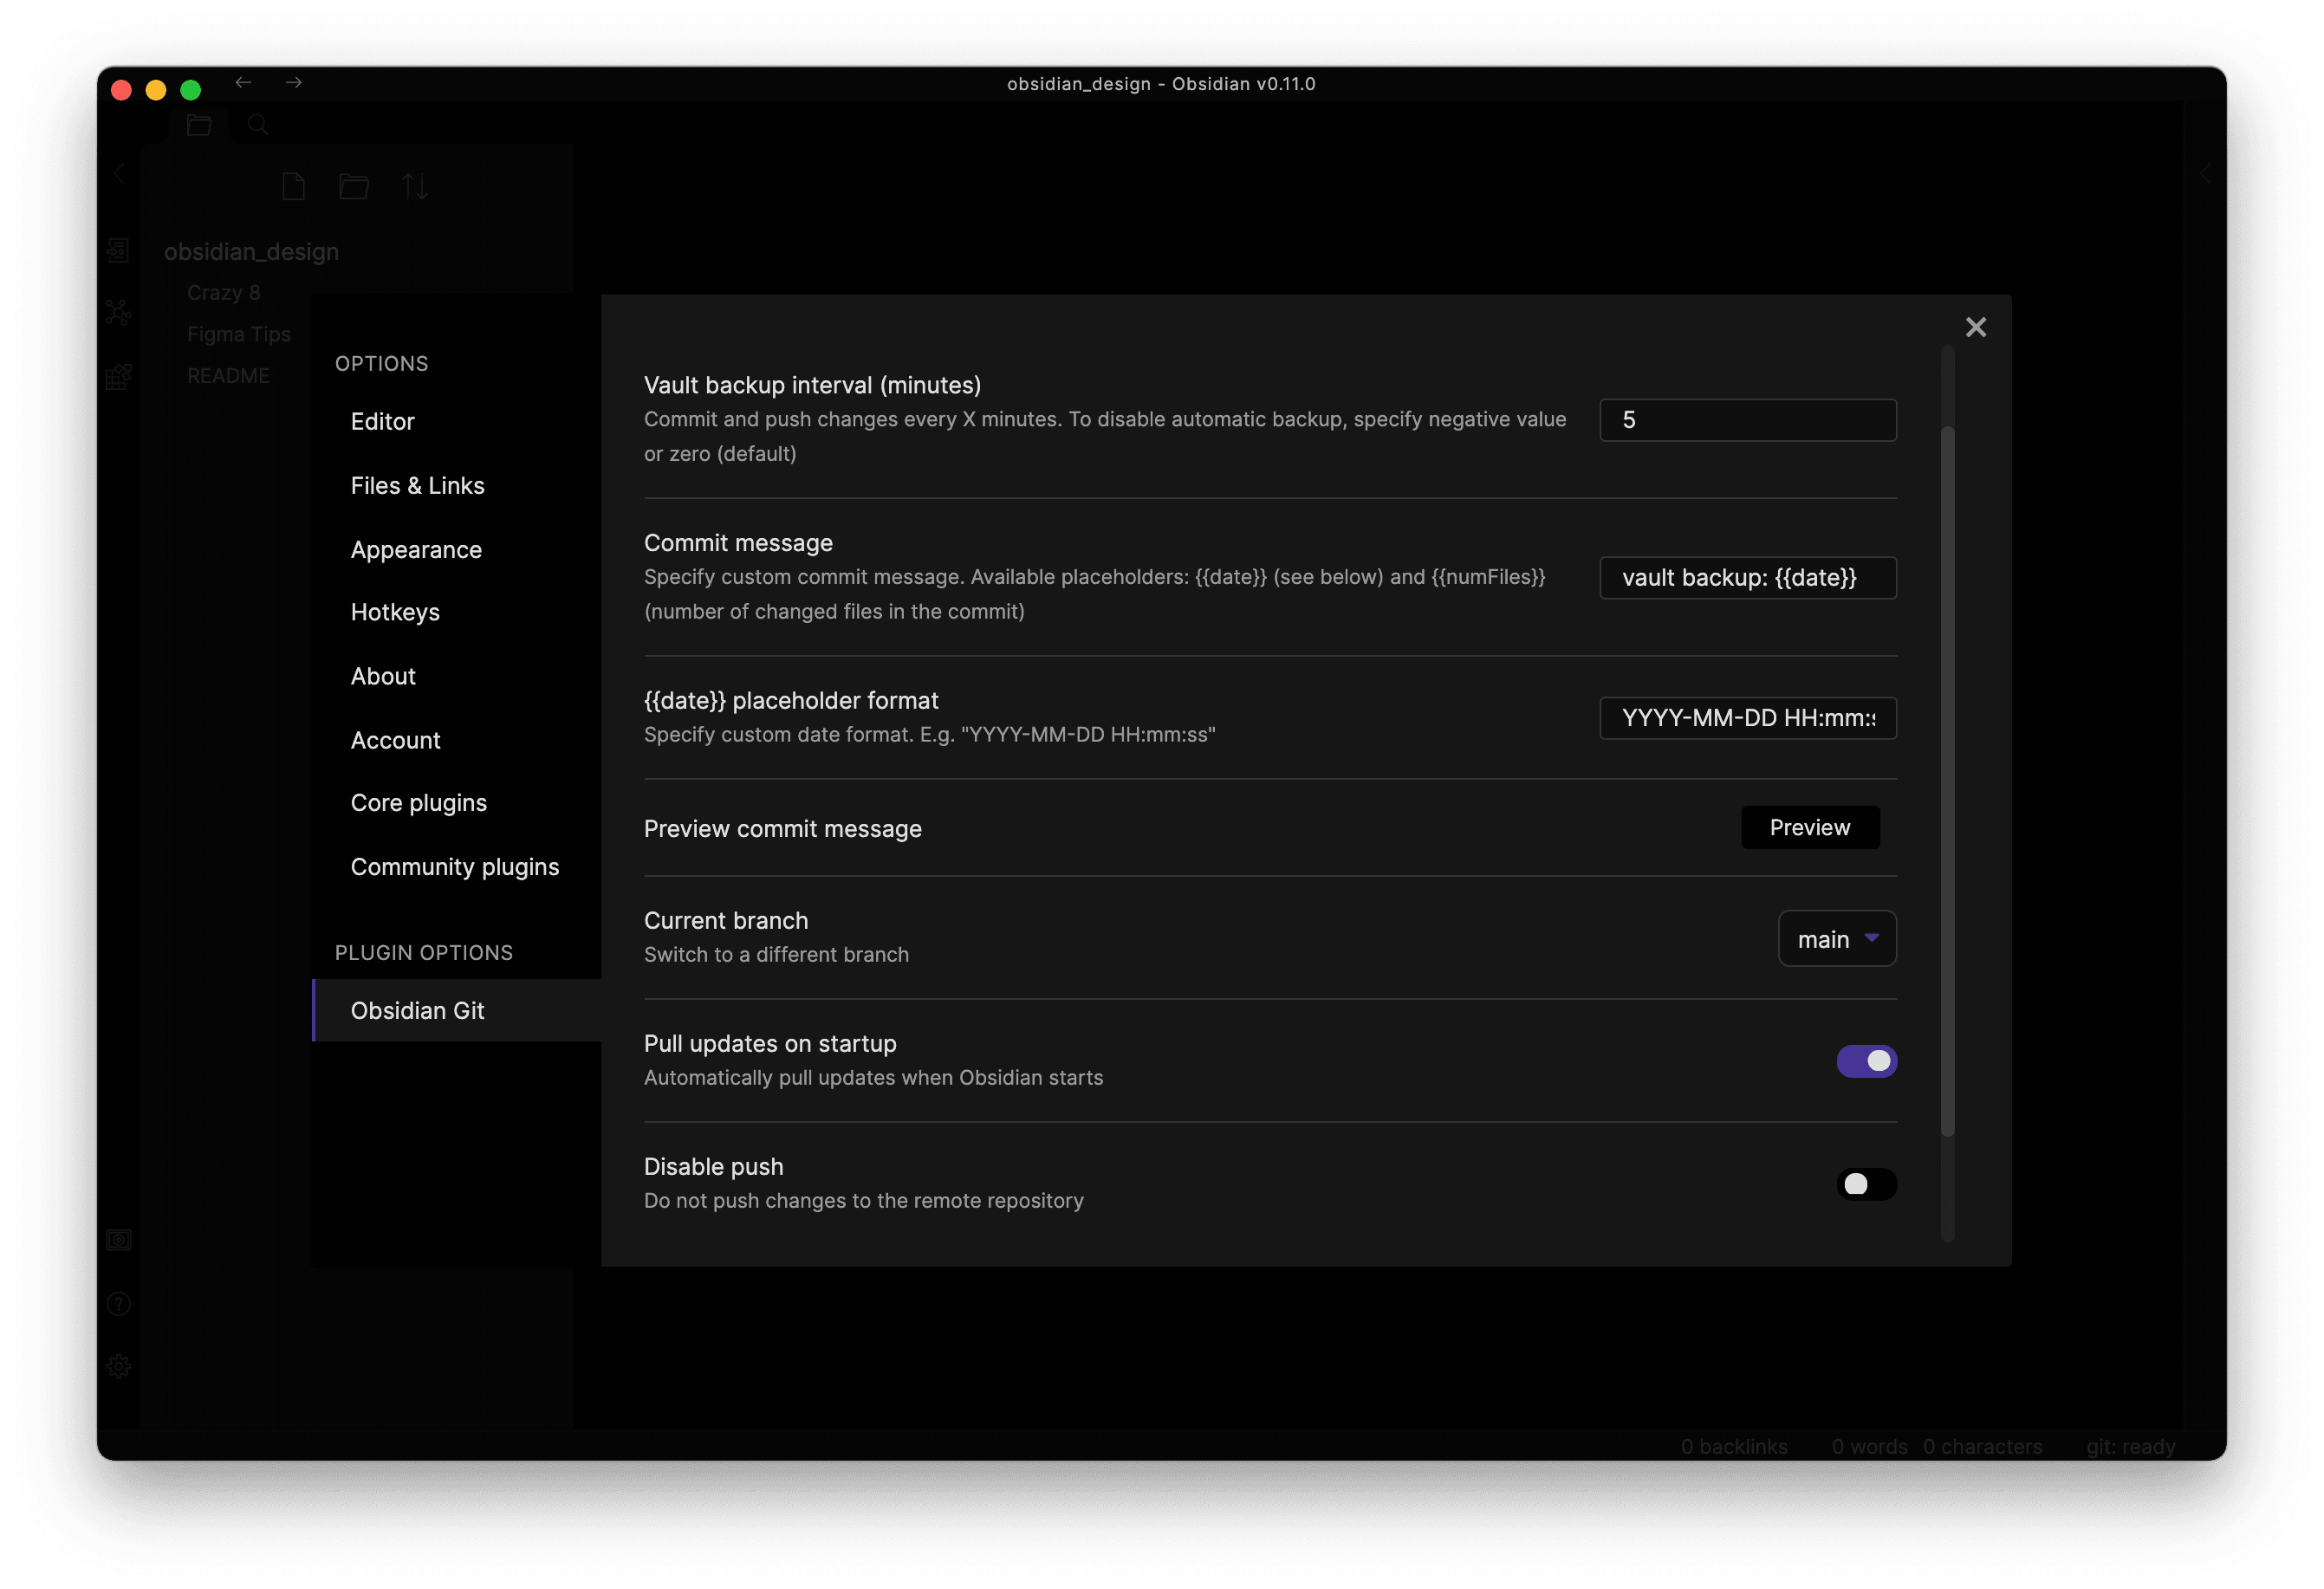Viewport: 2324px width, 1589px height.
Task: Enable the Disable push toggle
Action: pyautogui.click(x=1866, y=1184)
